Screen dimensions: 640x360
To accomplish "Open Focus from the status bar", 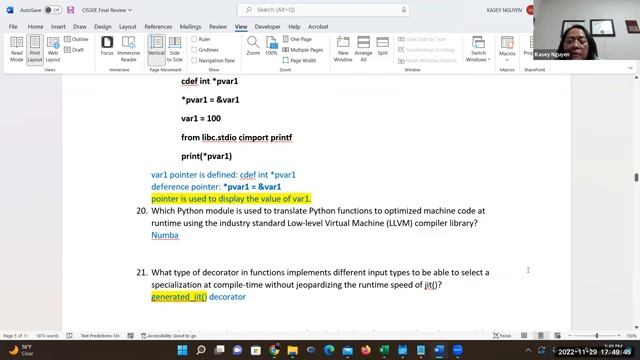I will [502, 336].
